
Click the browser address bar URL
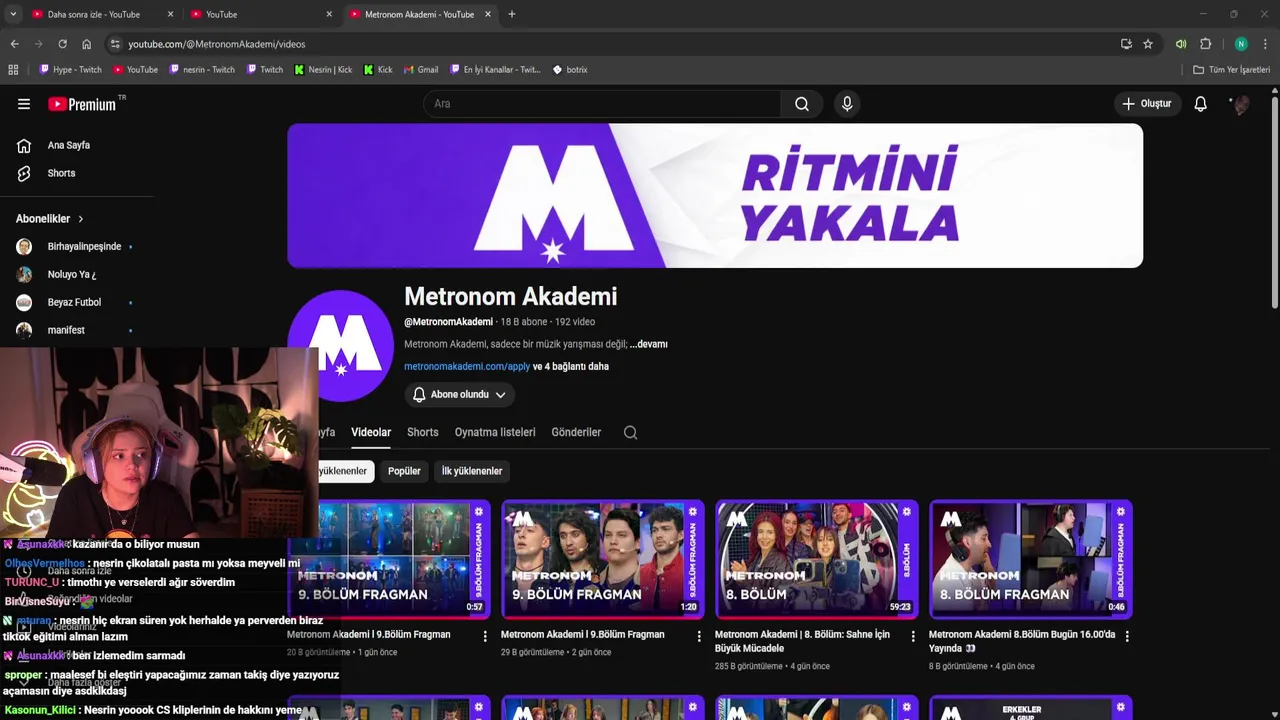(x=216, y=44)
